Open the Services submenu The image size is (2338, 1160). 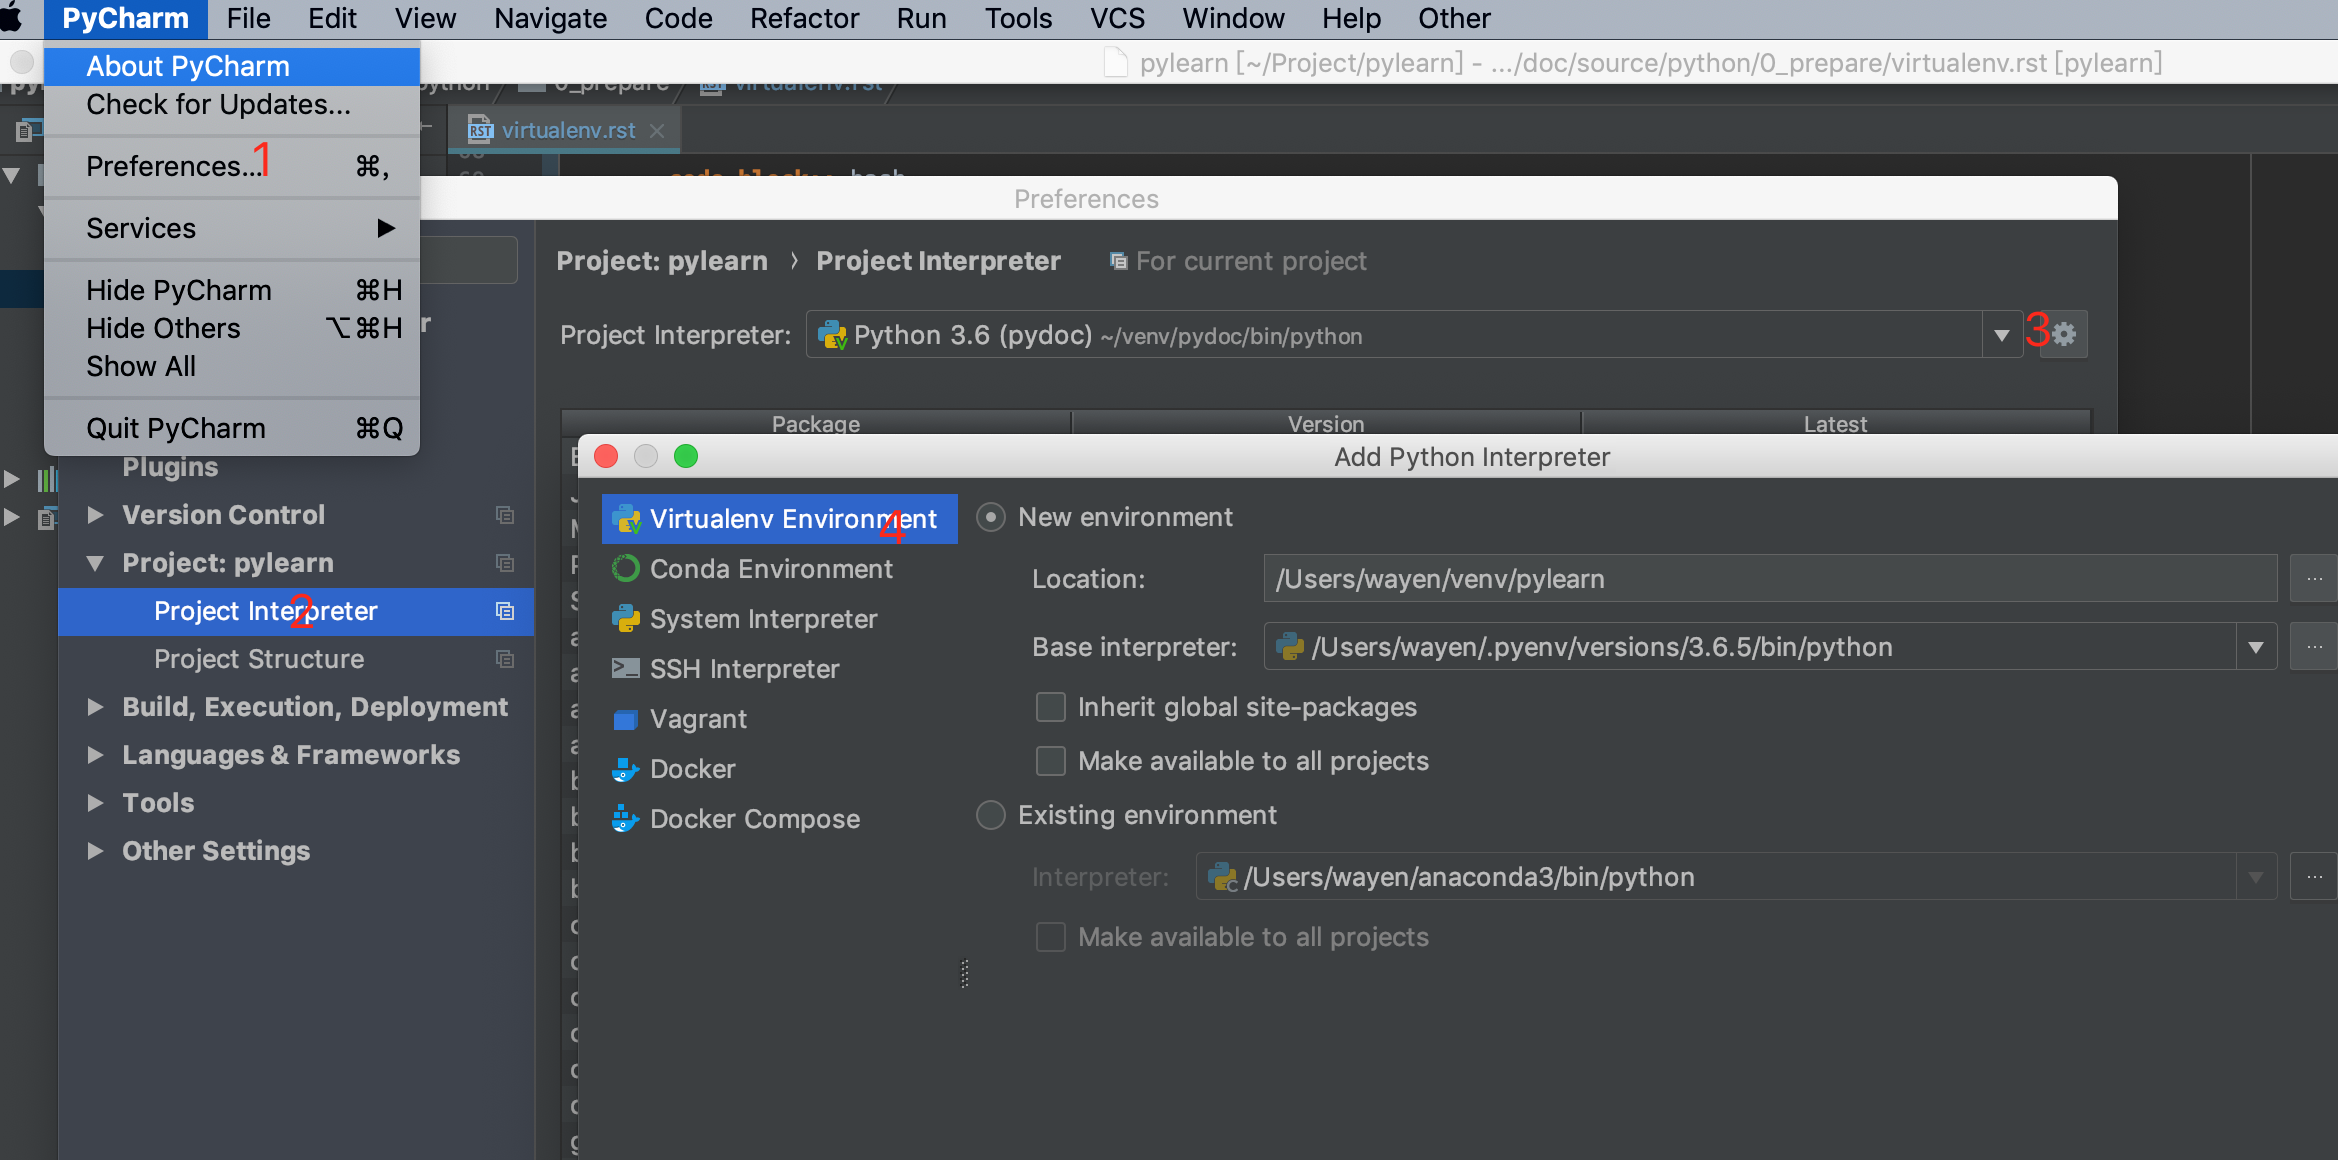pos(232,228)
